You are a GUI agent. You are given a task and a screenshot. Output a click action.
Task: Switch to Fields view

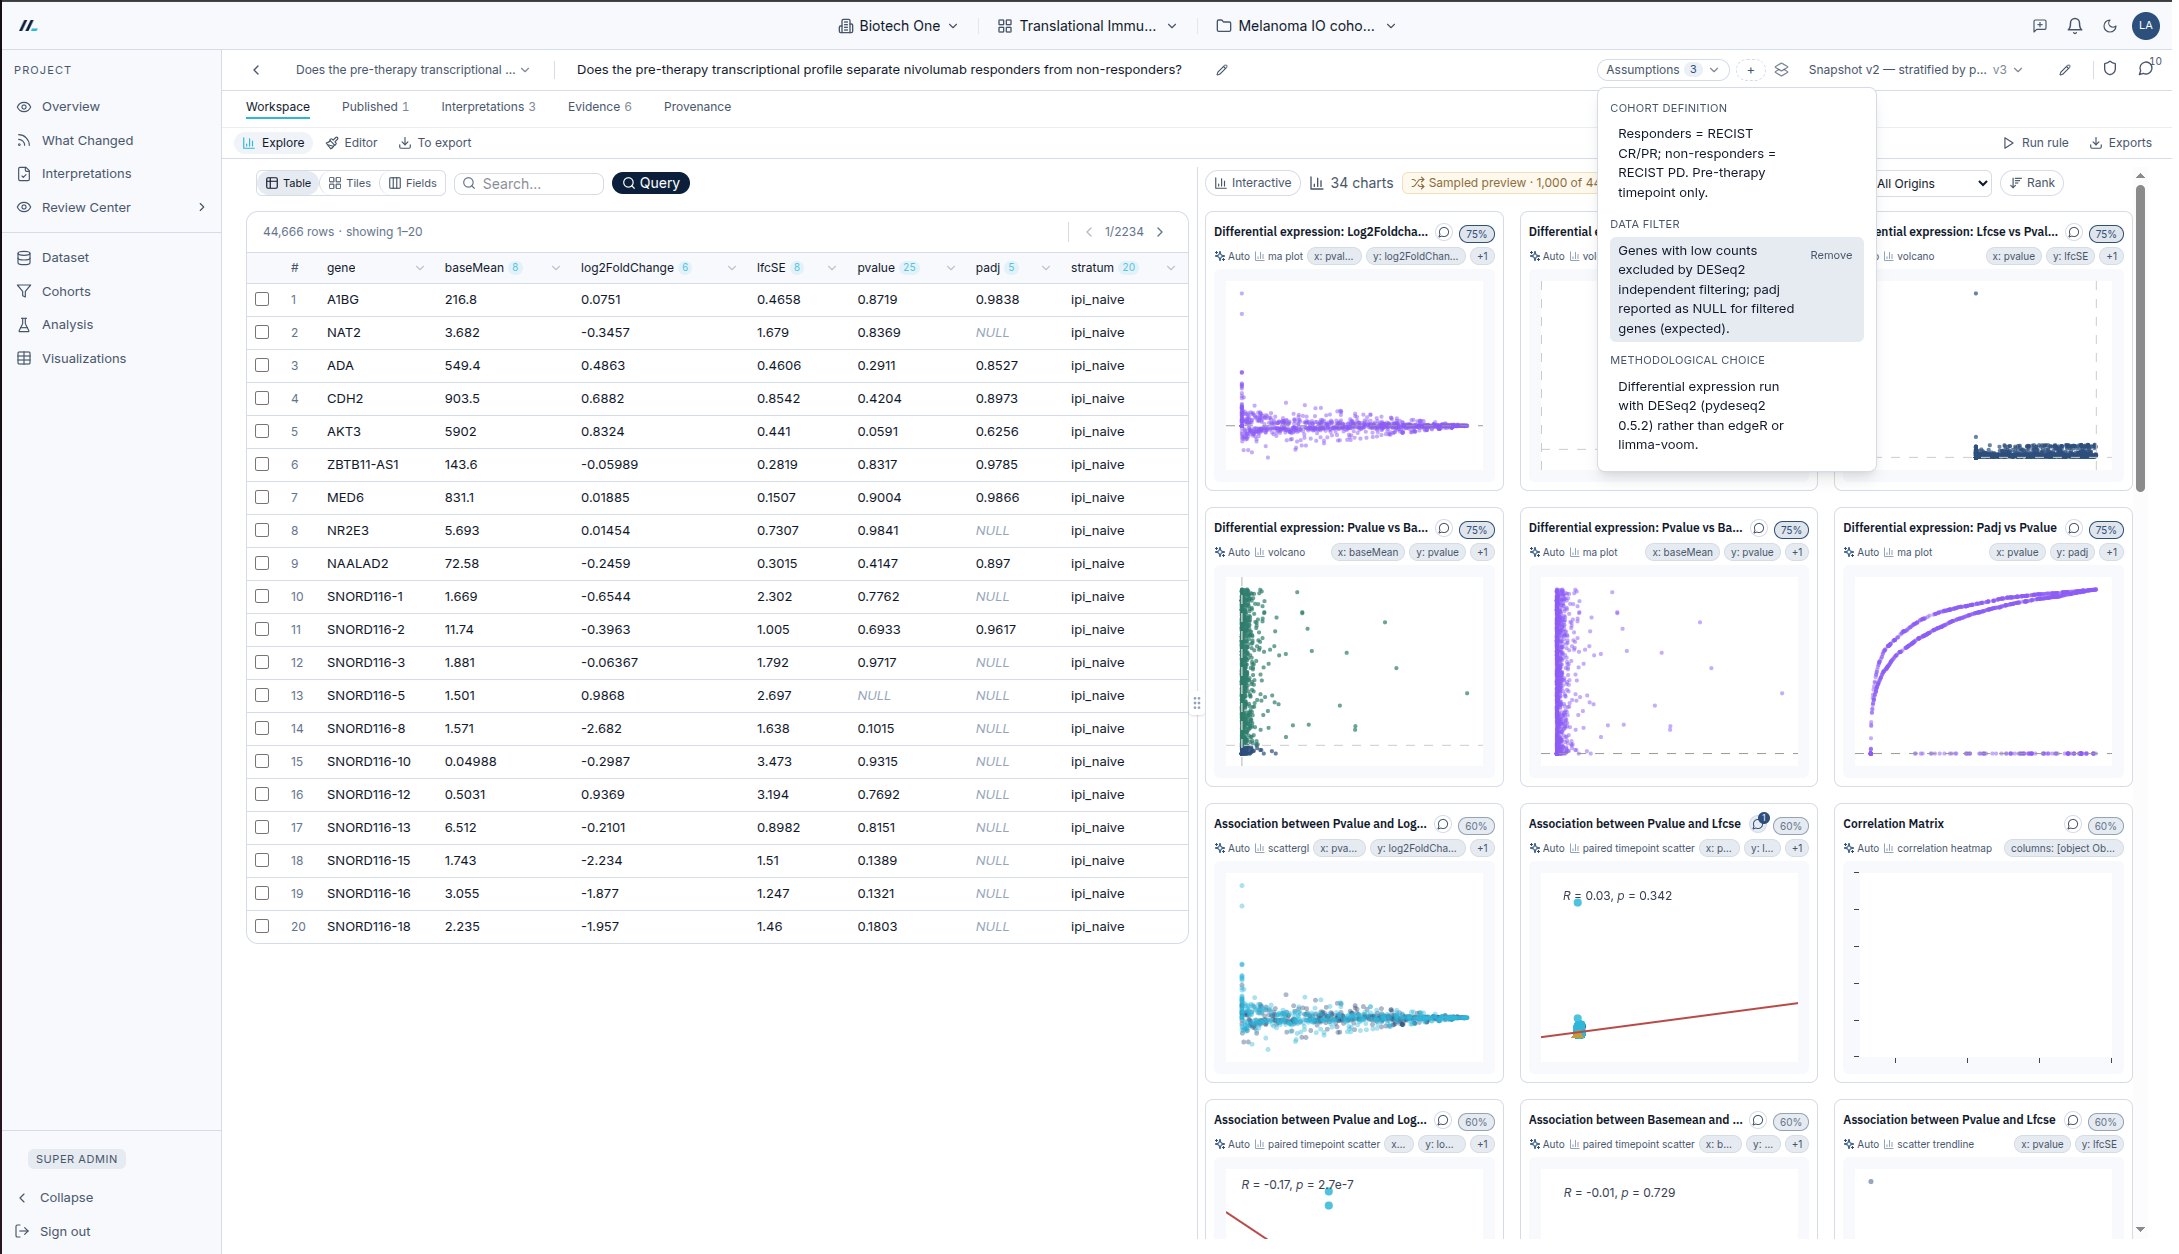(413, 184)
